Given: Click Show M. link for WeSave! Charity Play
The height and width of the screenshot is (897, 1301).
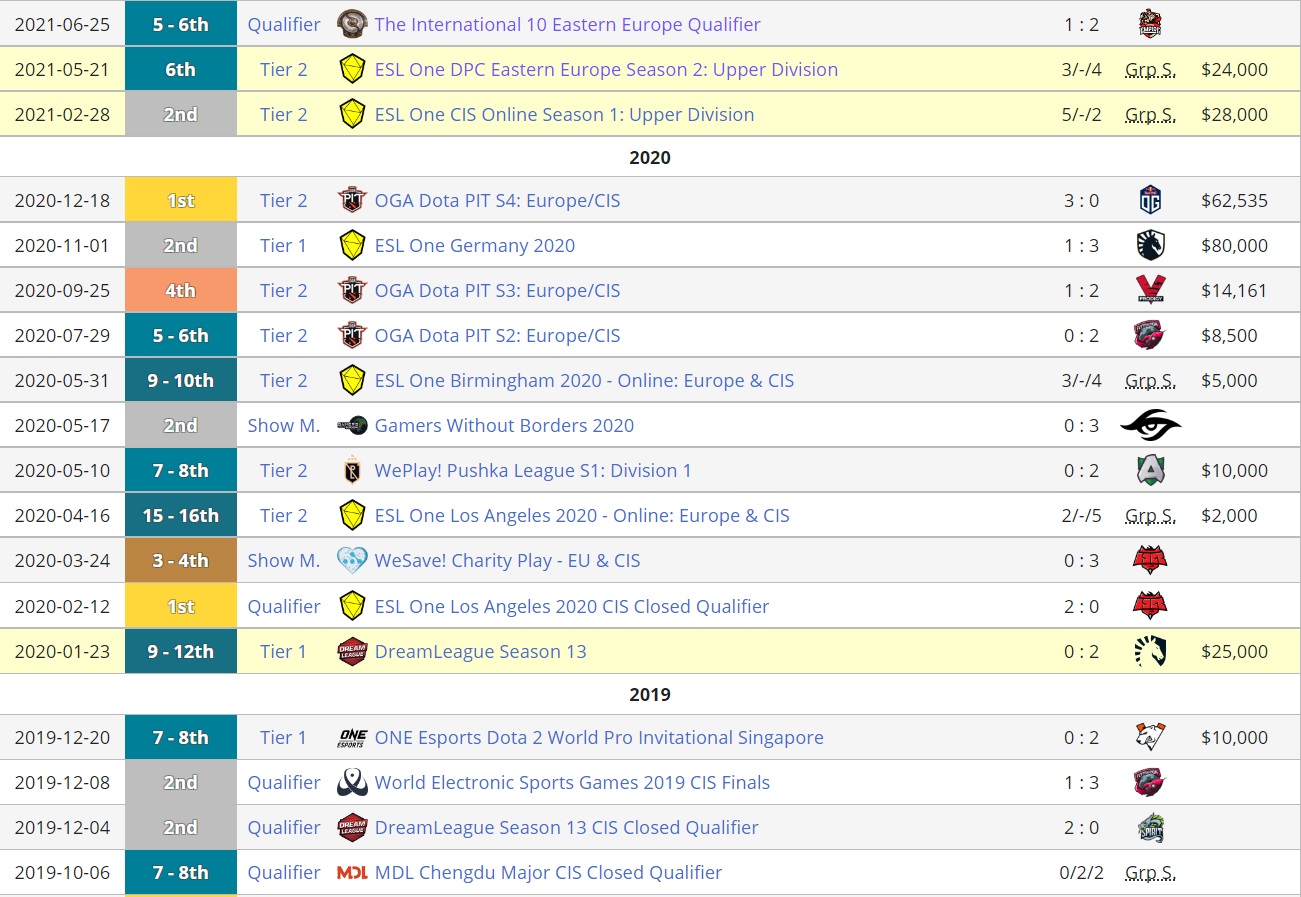Looking at the screenshot, I should pos(283,561).
